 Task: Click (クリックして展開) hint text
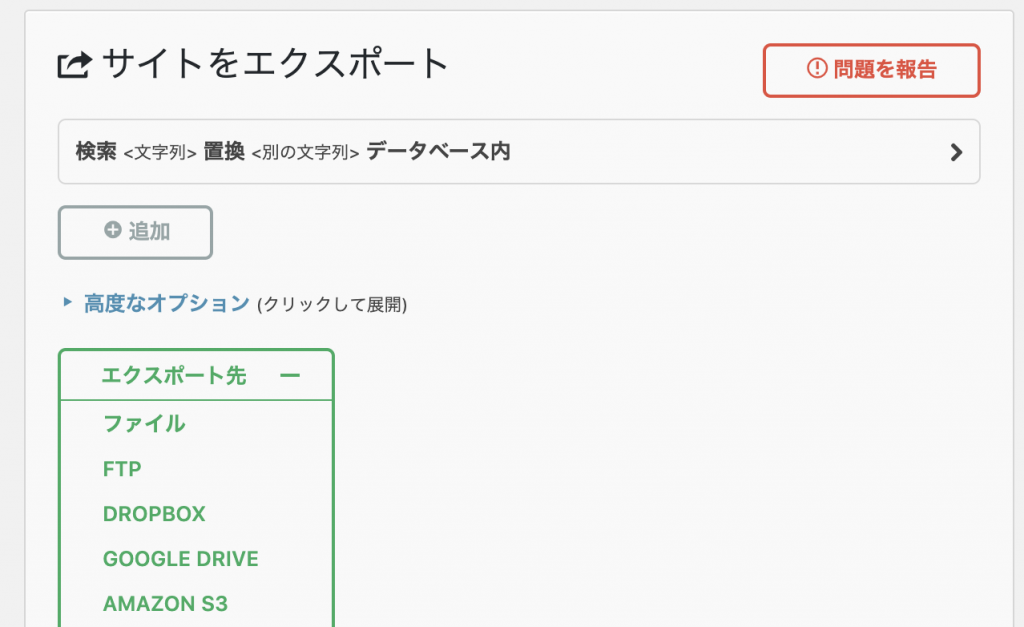click(332, 304)
